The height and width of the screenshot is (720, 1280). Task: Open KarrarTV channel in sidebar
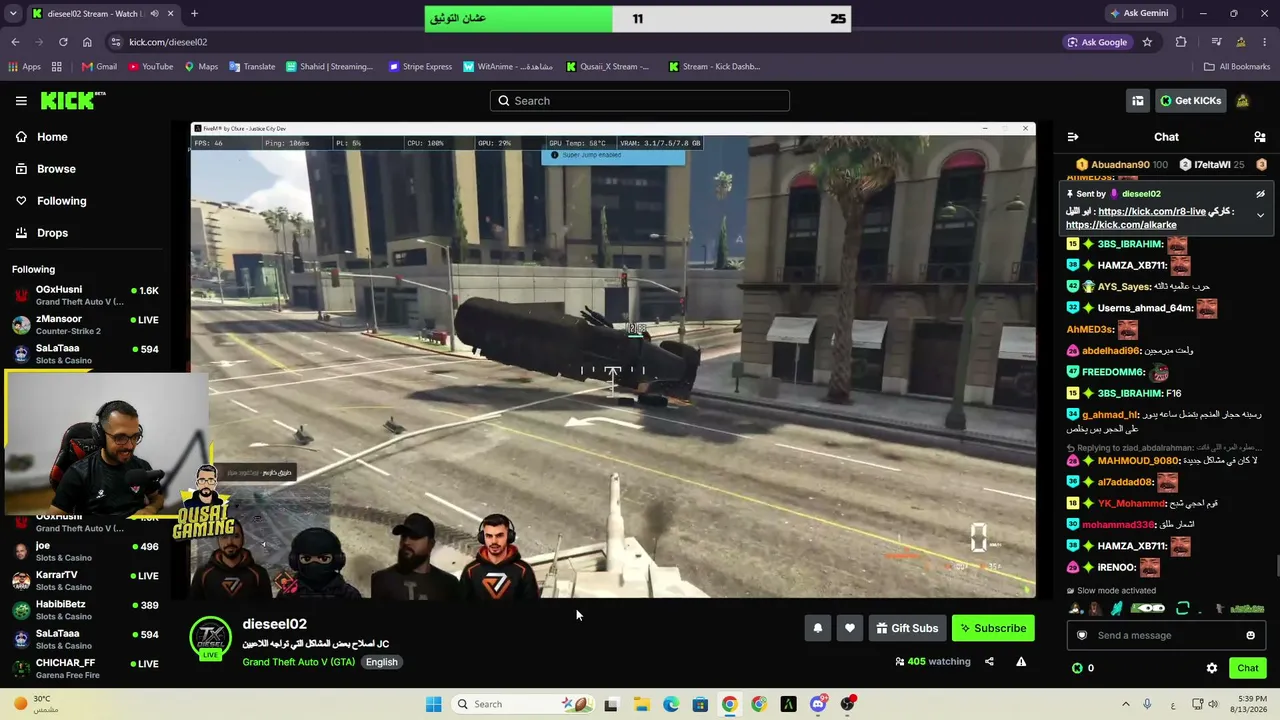[85, 580]
